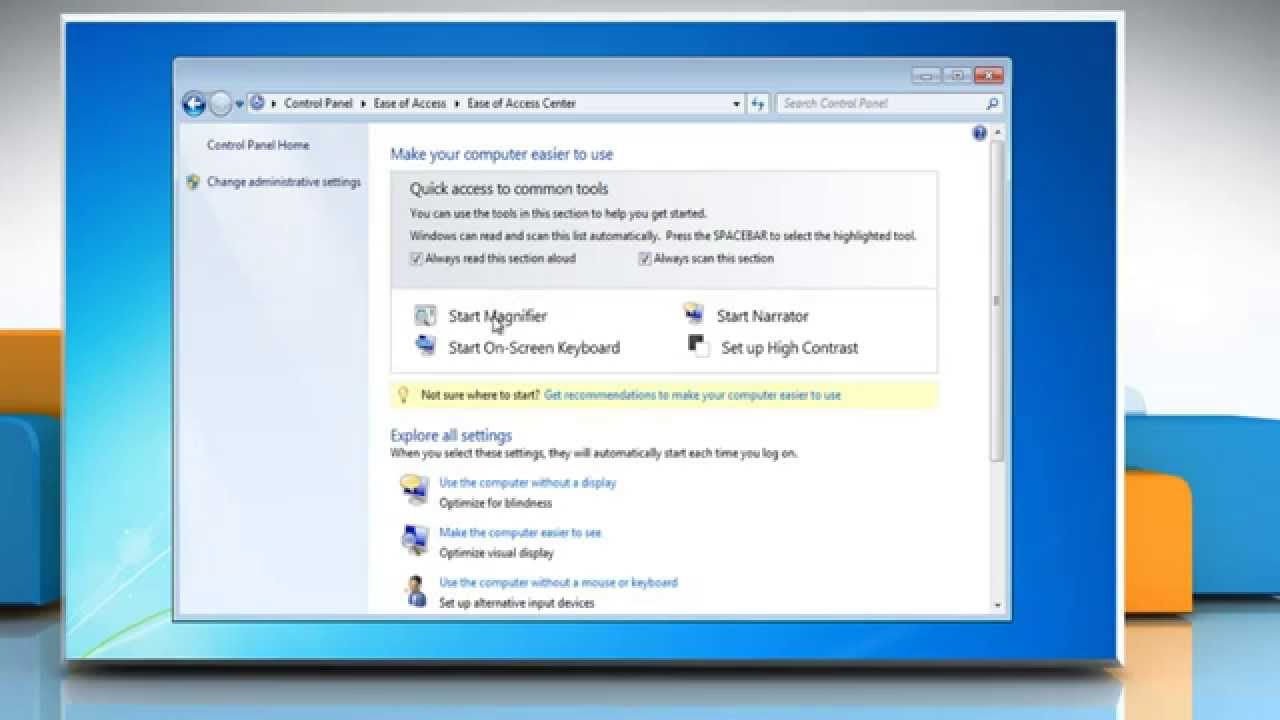Click the person icon for alternative input devices

click(x=416, y=590)
